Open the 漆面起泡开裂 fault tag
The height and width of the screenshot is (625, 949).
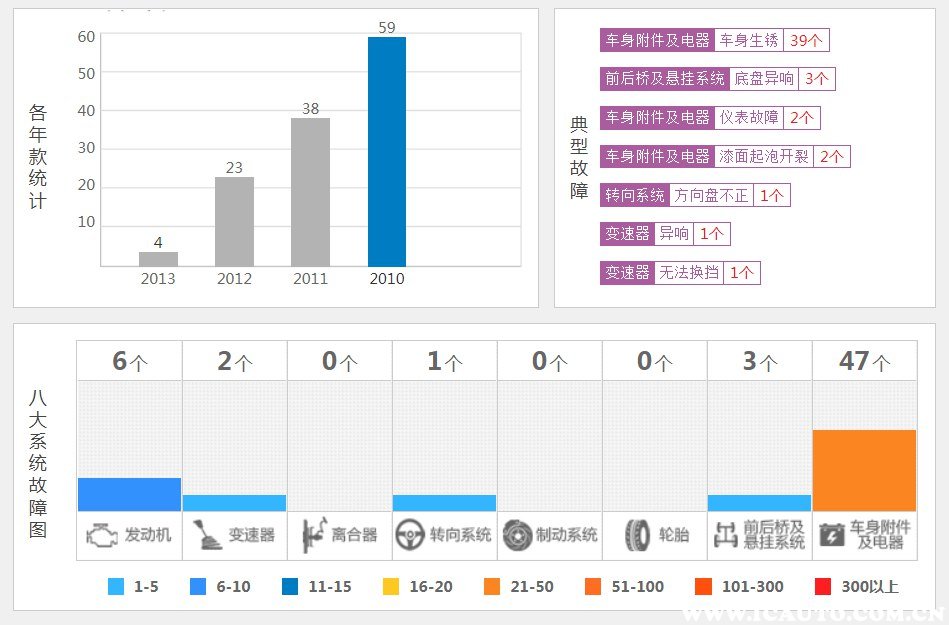coord(764,156)
